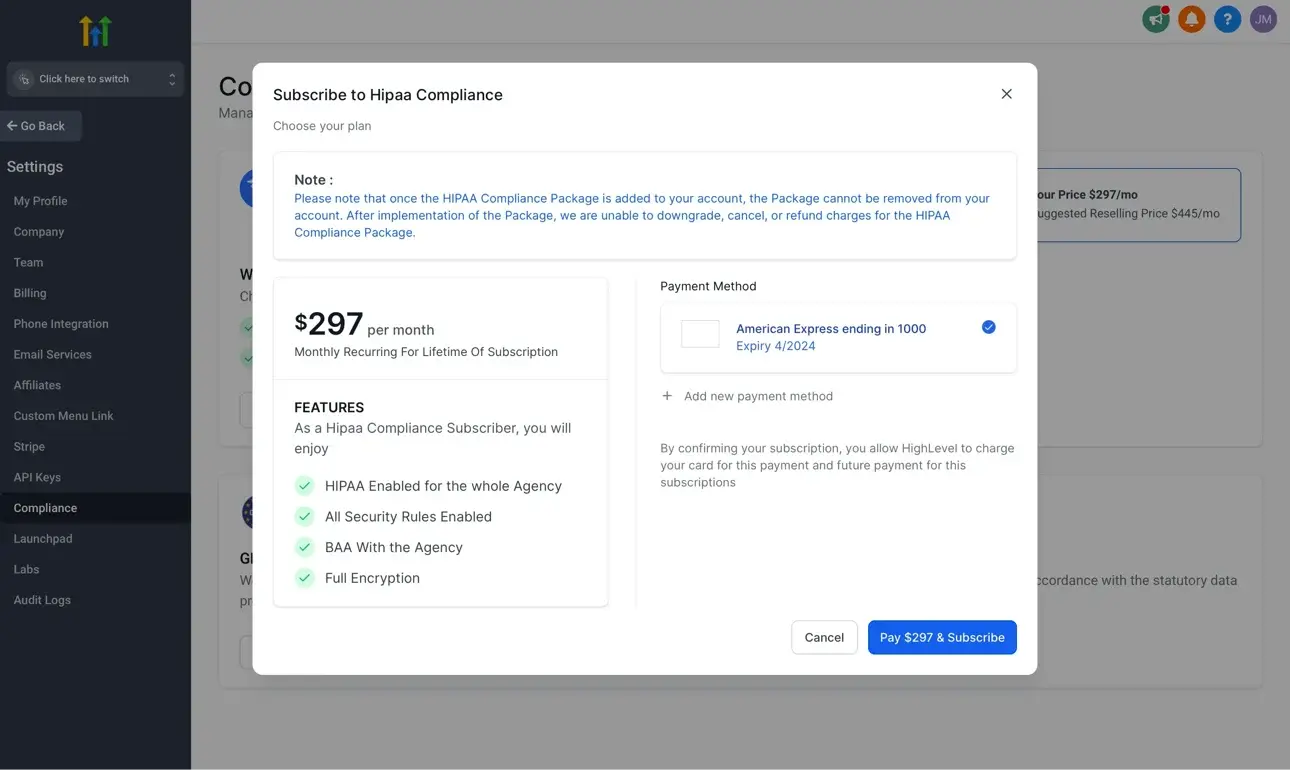
Task: Open Phone Integration settings
Action: 61,324
